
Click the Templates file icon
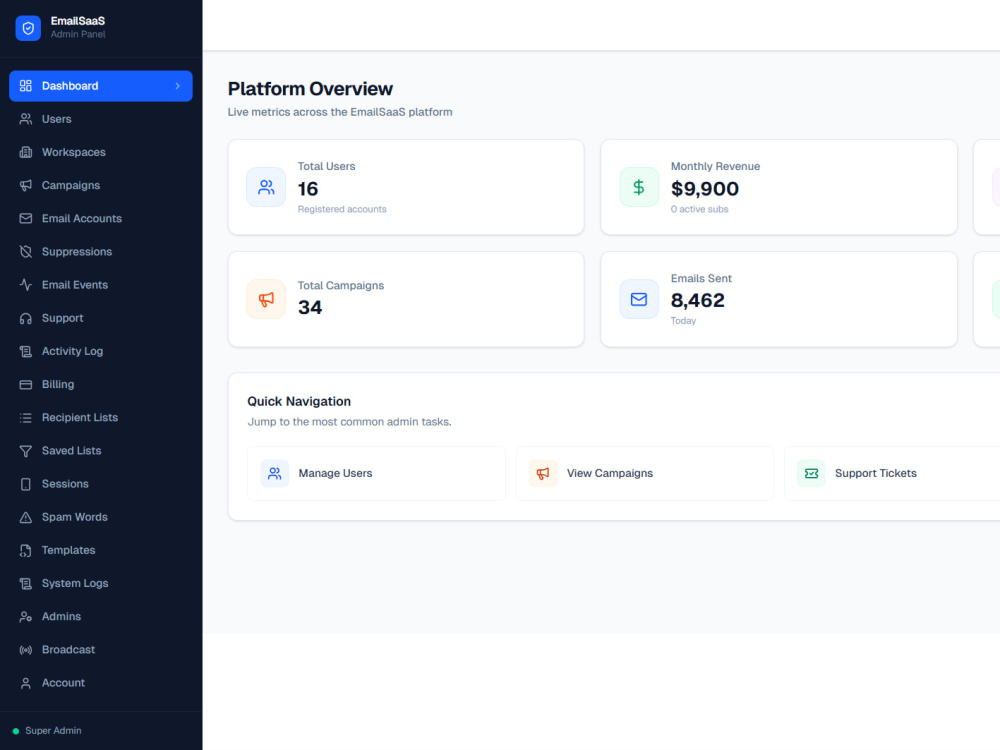(26, 550)
